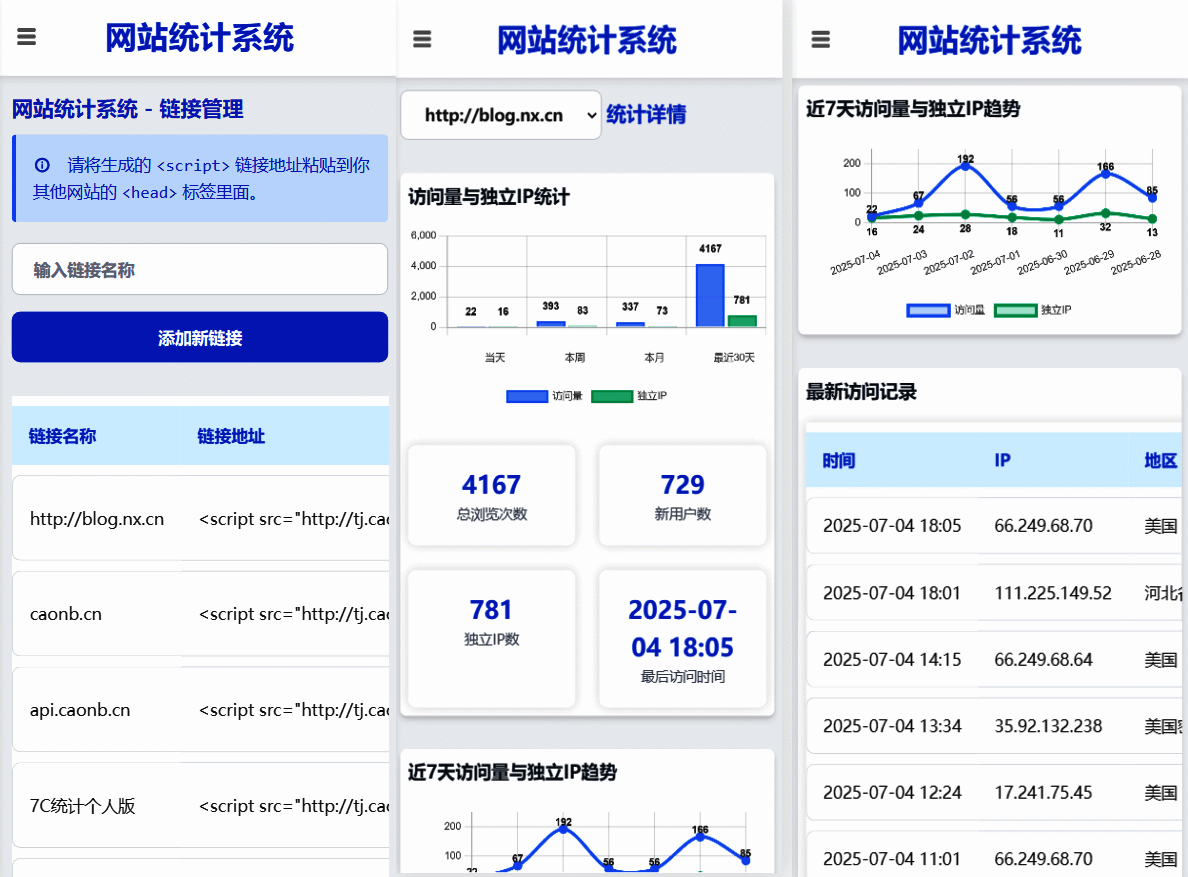Click the 网站统计系统 title in the left panel
Image resolution: width=1188 pixels, height=877 pixels.
(x=199, y=37)
